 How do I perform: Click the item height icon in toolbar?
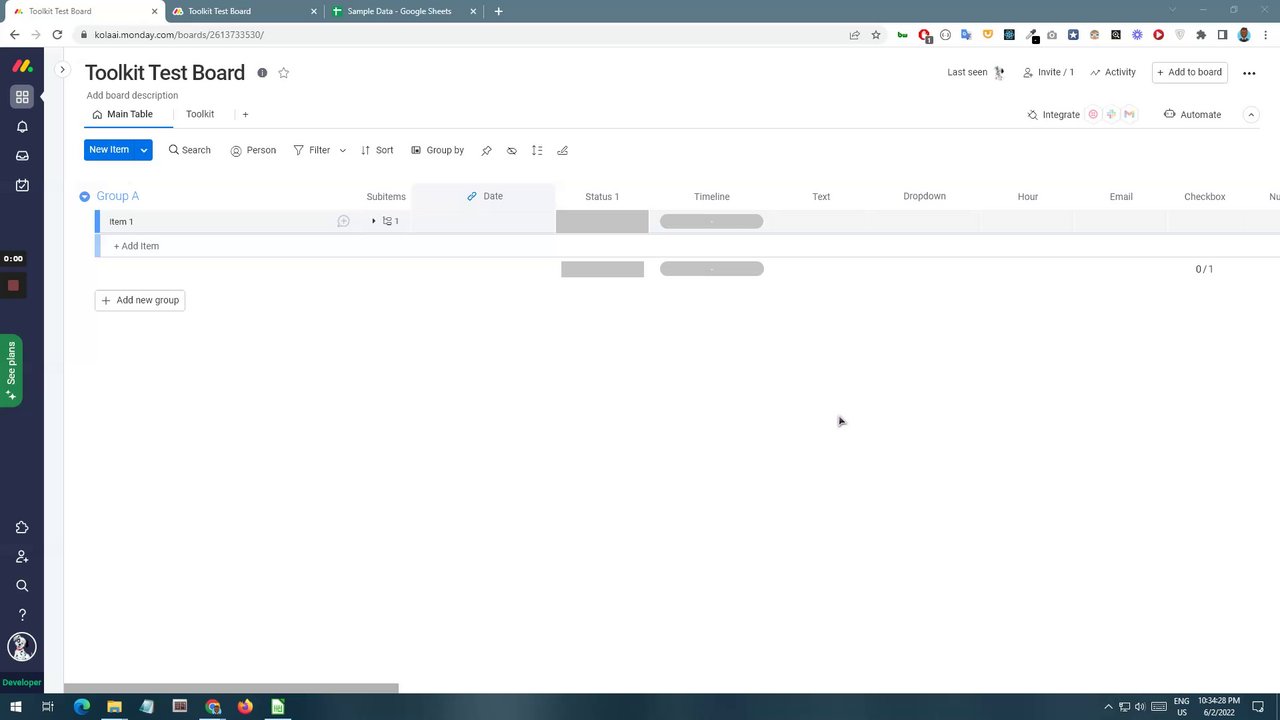coord(537,150)
